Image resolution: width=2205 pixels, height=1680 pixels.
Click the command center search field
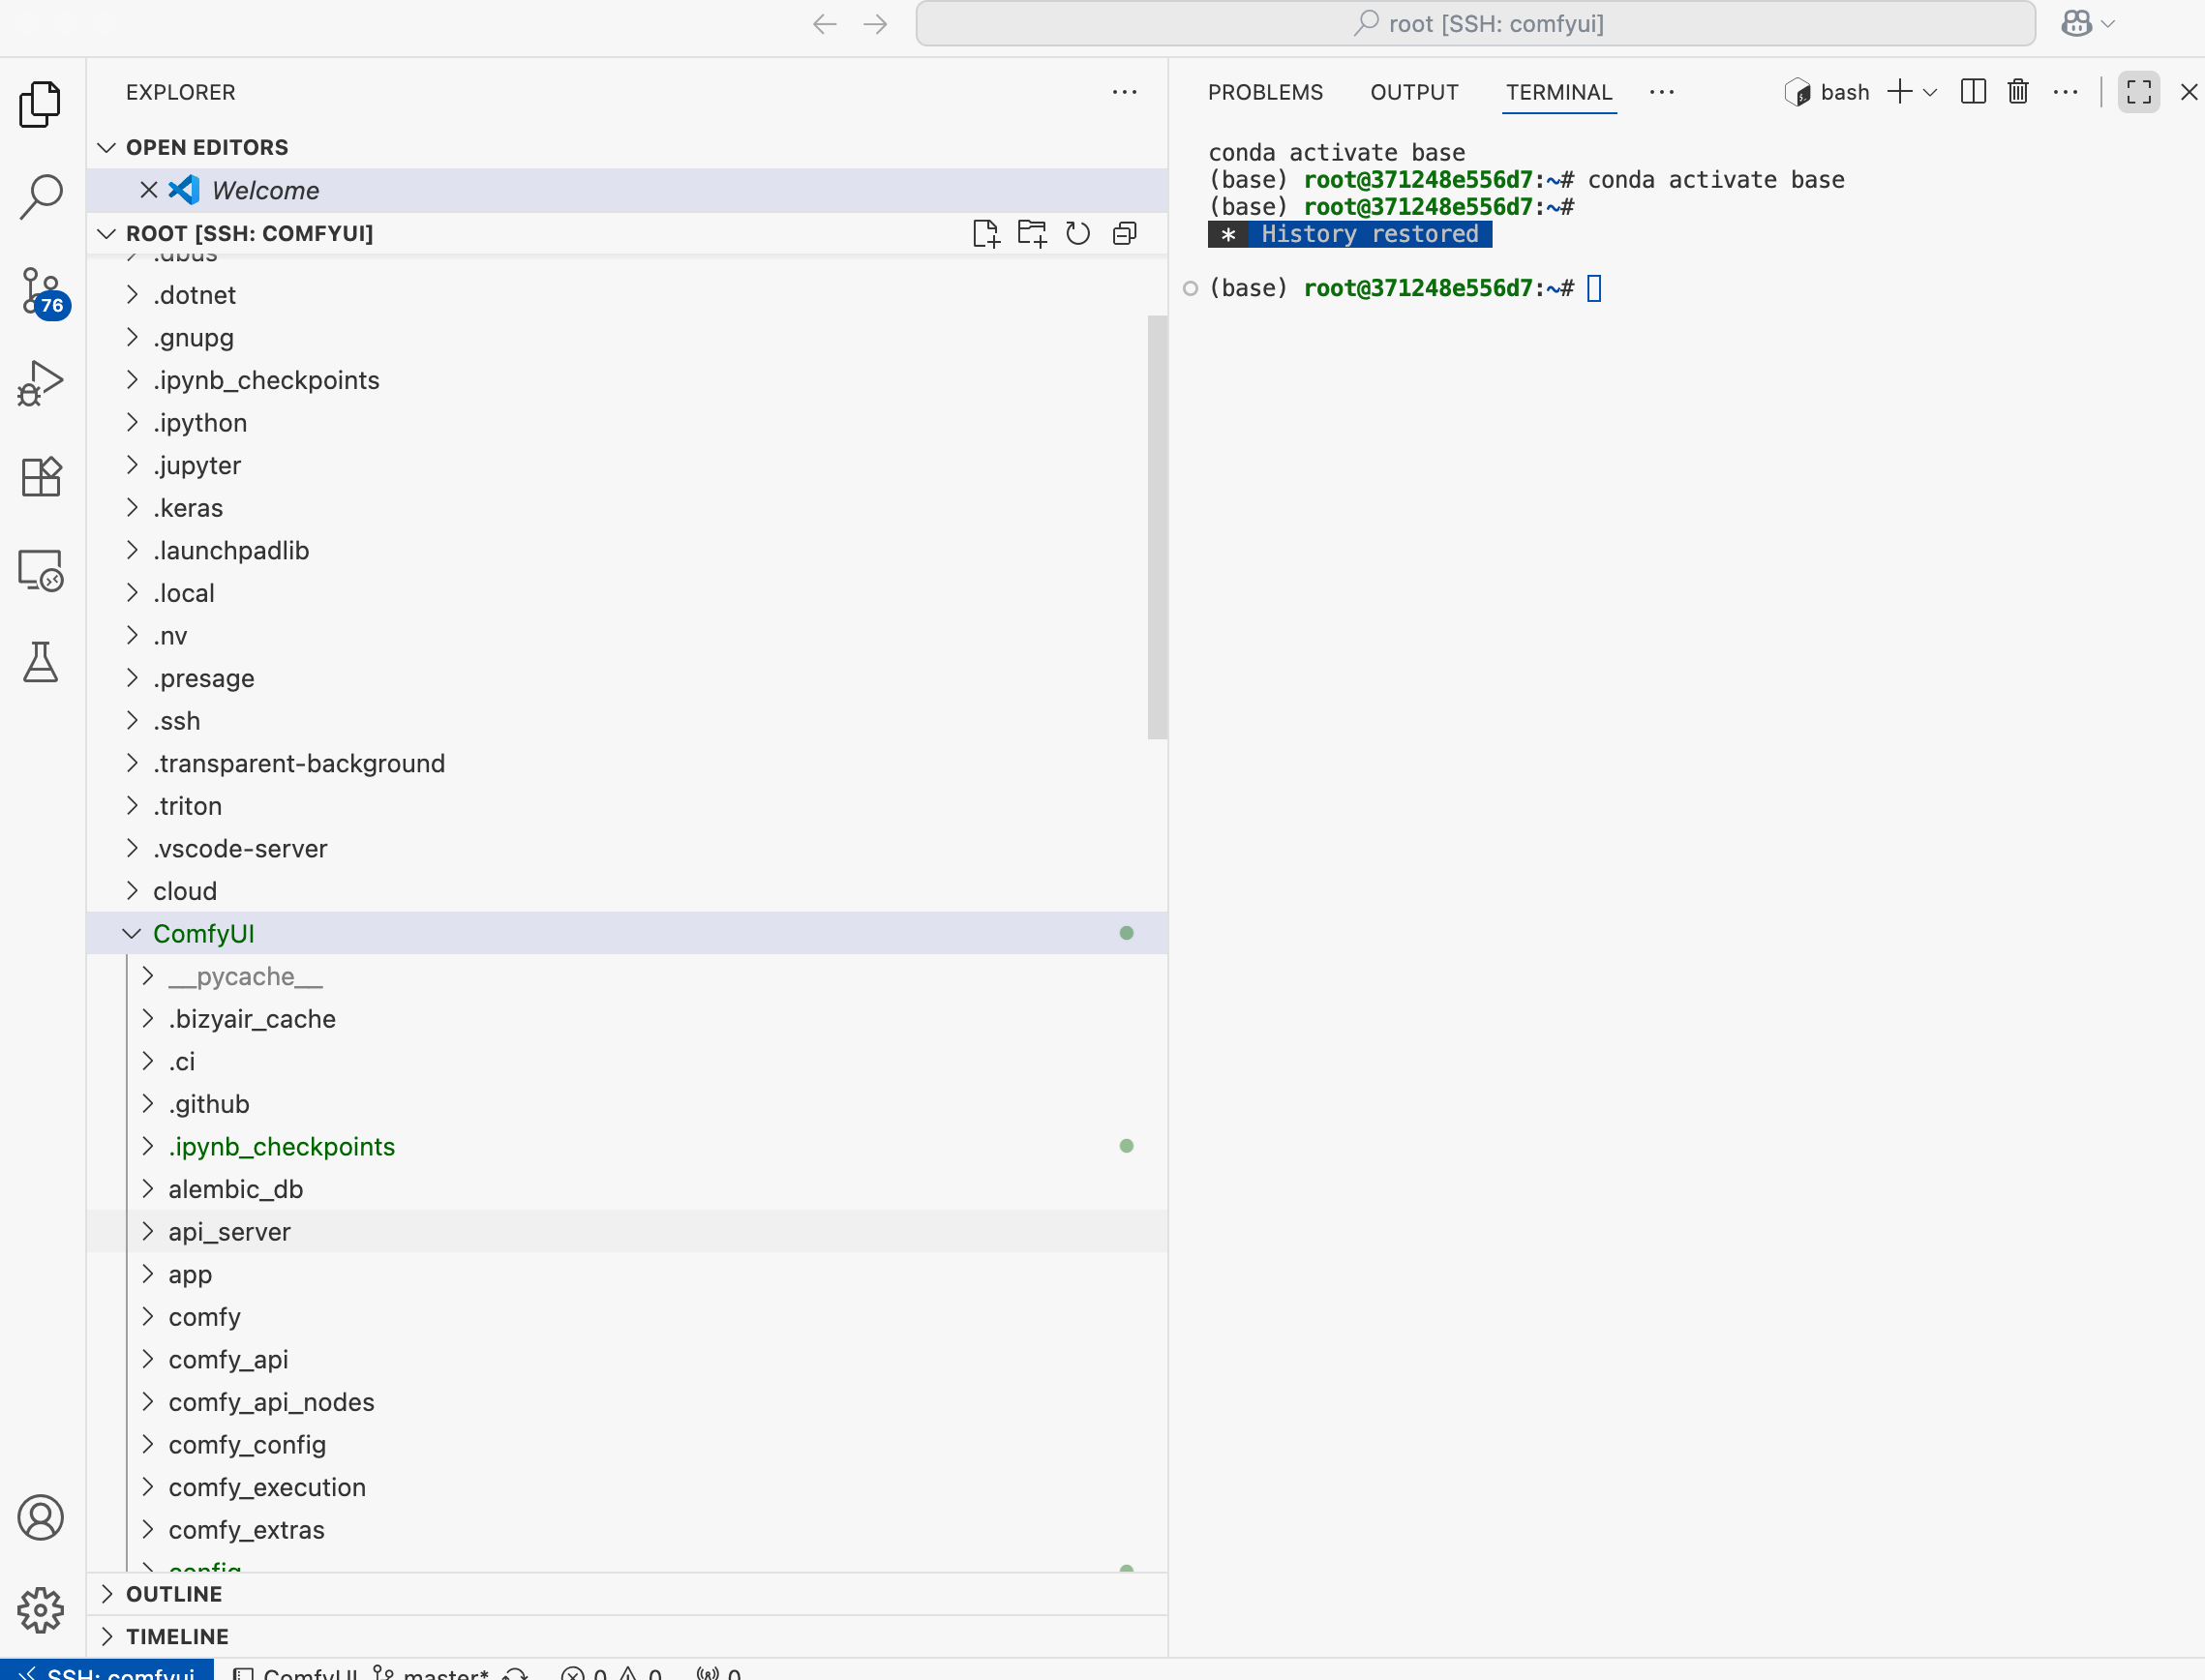pyautogui.click(x=1475, y=24)
